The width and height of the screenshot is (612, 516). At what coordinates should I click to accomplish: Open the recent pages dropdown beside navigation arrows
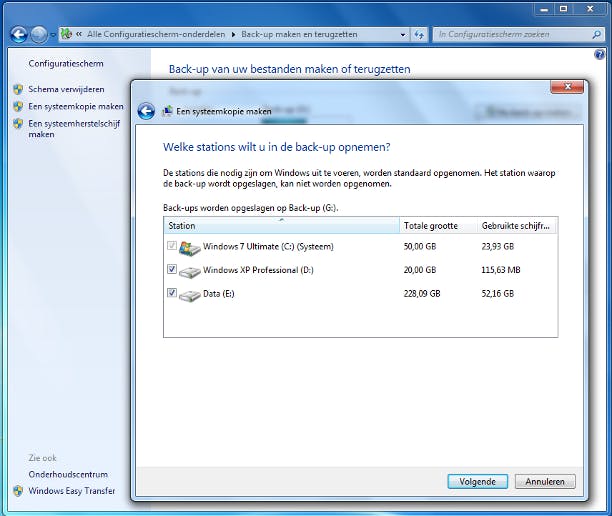53,35
